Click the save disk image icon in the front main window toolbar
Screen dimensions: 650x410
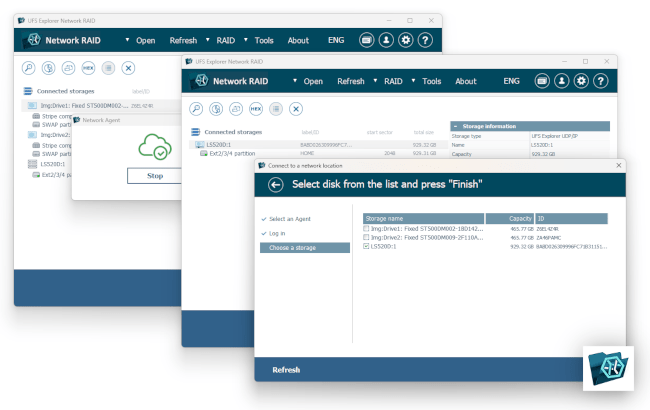point(236,109)
